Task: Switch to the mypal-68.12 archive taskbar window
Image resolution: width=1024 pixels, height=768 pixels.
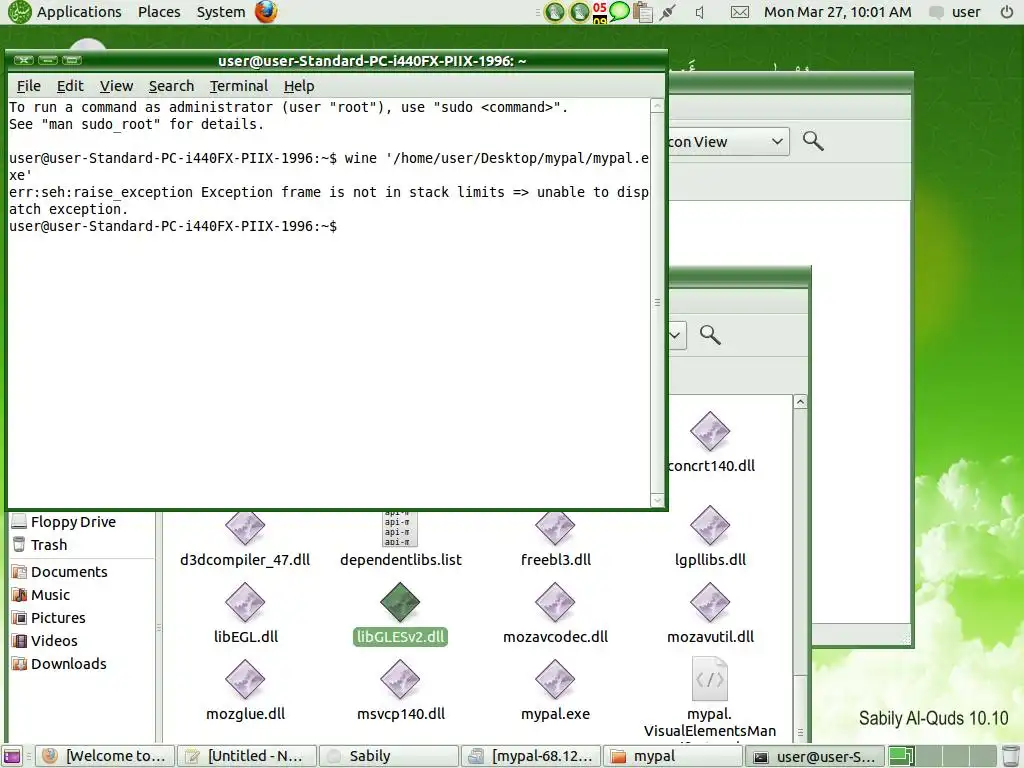Action: click(x=531, y=756)
